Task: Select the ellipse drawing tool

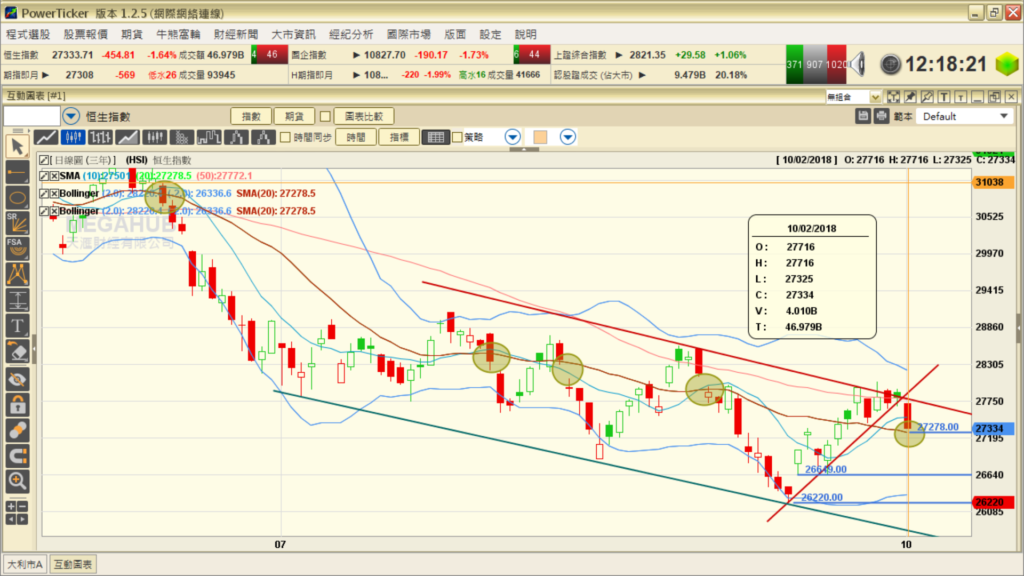Action: click(18, 198)
